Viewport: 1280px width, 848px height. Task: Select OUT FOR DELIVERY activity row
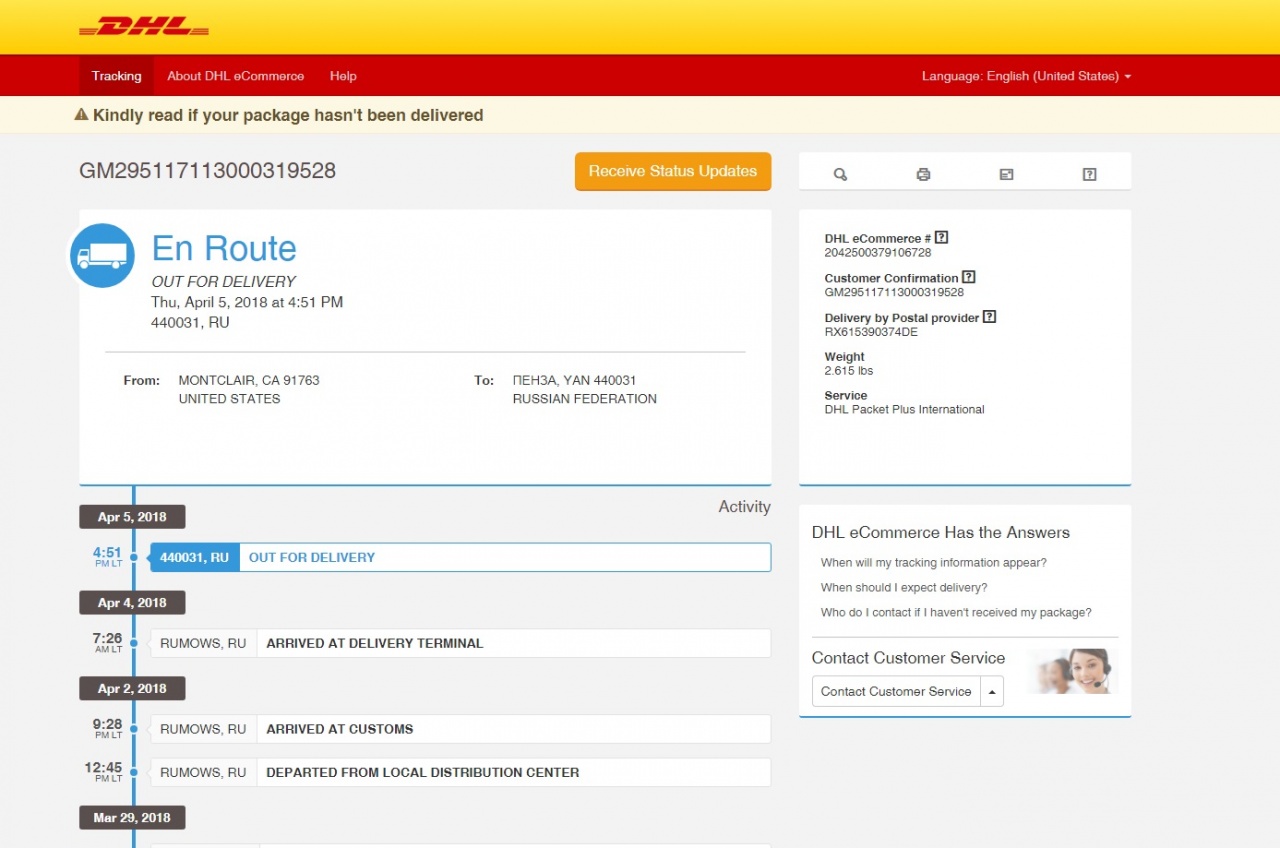pyautogui.click(x=460, y=557)
